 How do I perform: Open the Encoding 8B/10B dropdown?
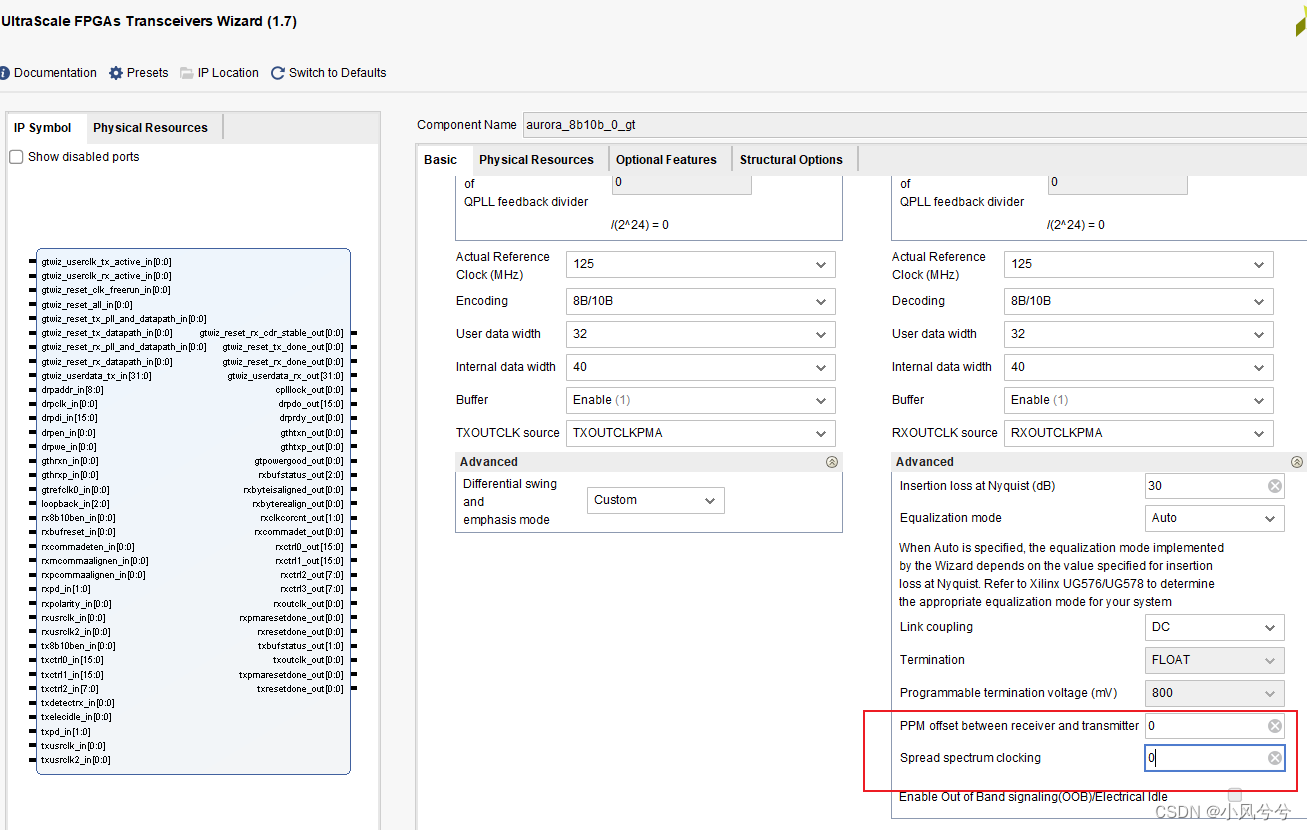click(x=701, y=301)
